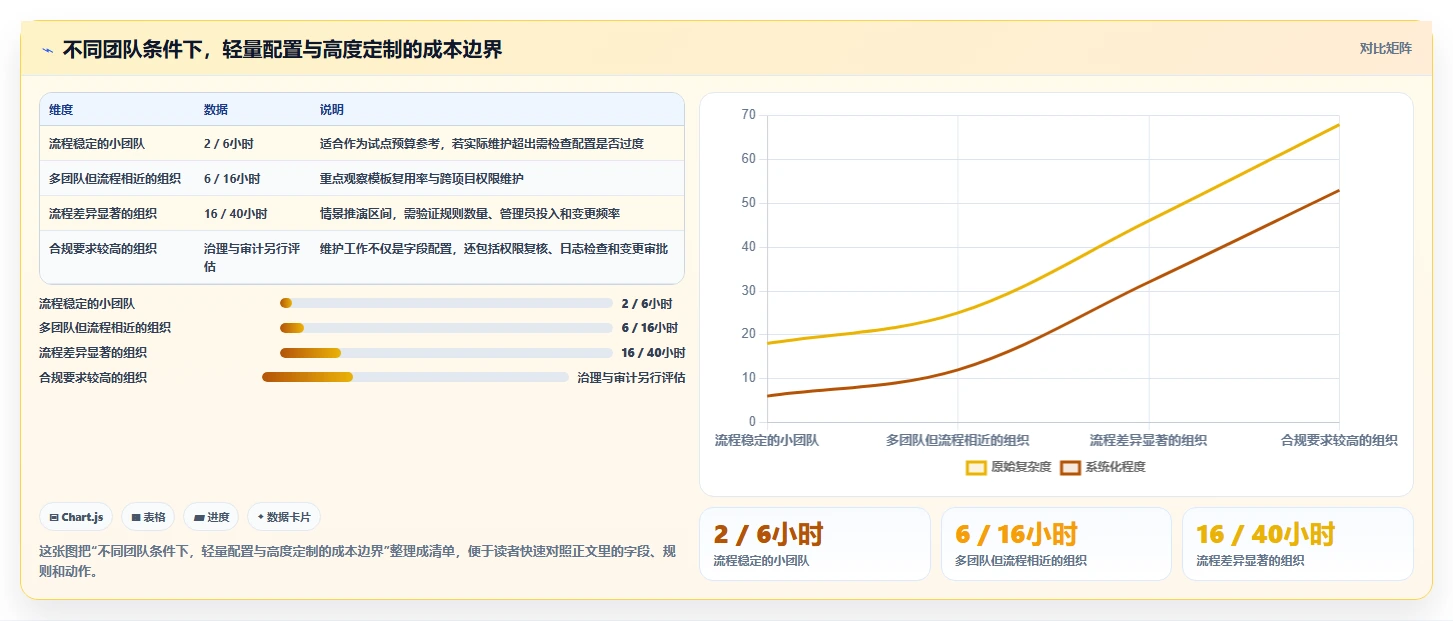Open the 16 / 40小时 data card
Image resolution: width=1453 pixels, height=621 pixels.
pyautogui.click(x=1297, y=544)
